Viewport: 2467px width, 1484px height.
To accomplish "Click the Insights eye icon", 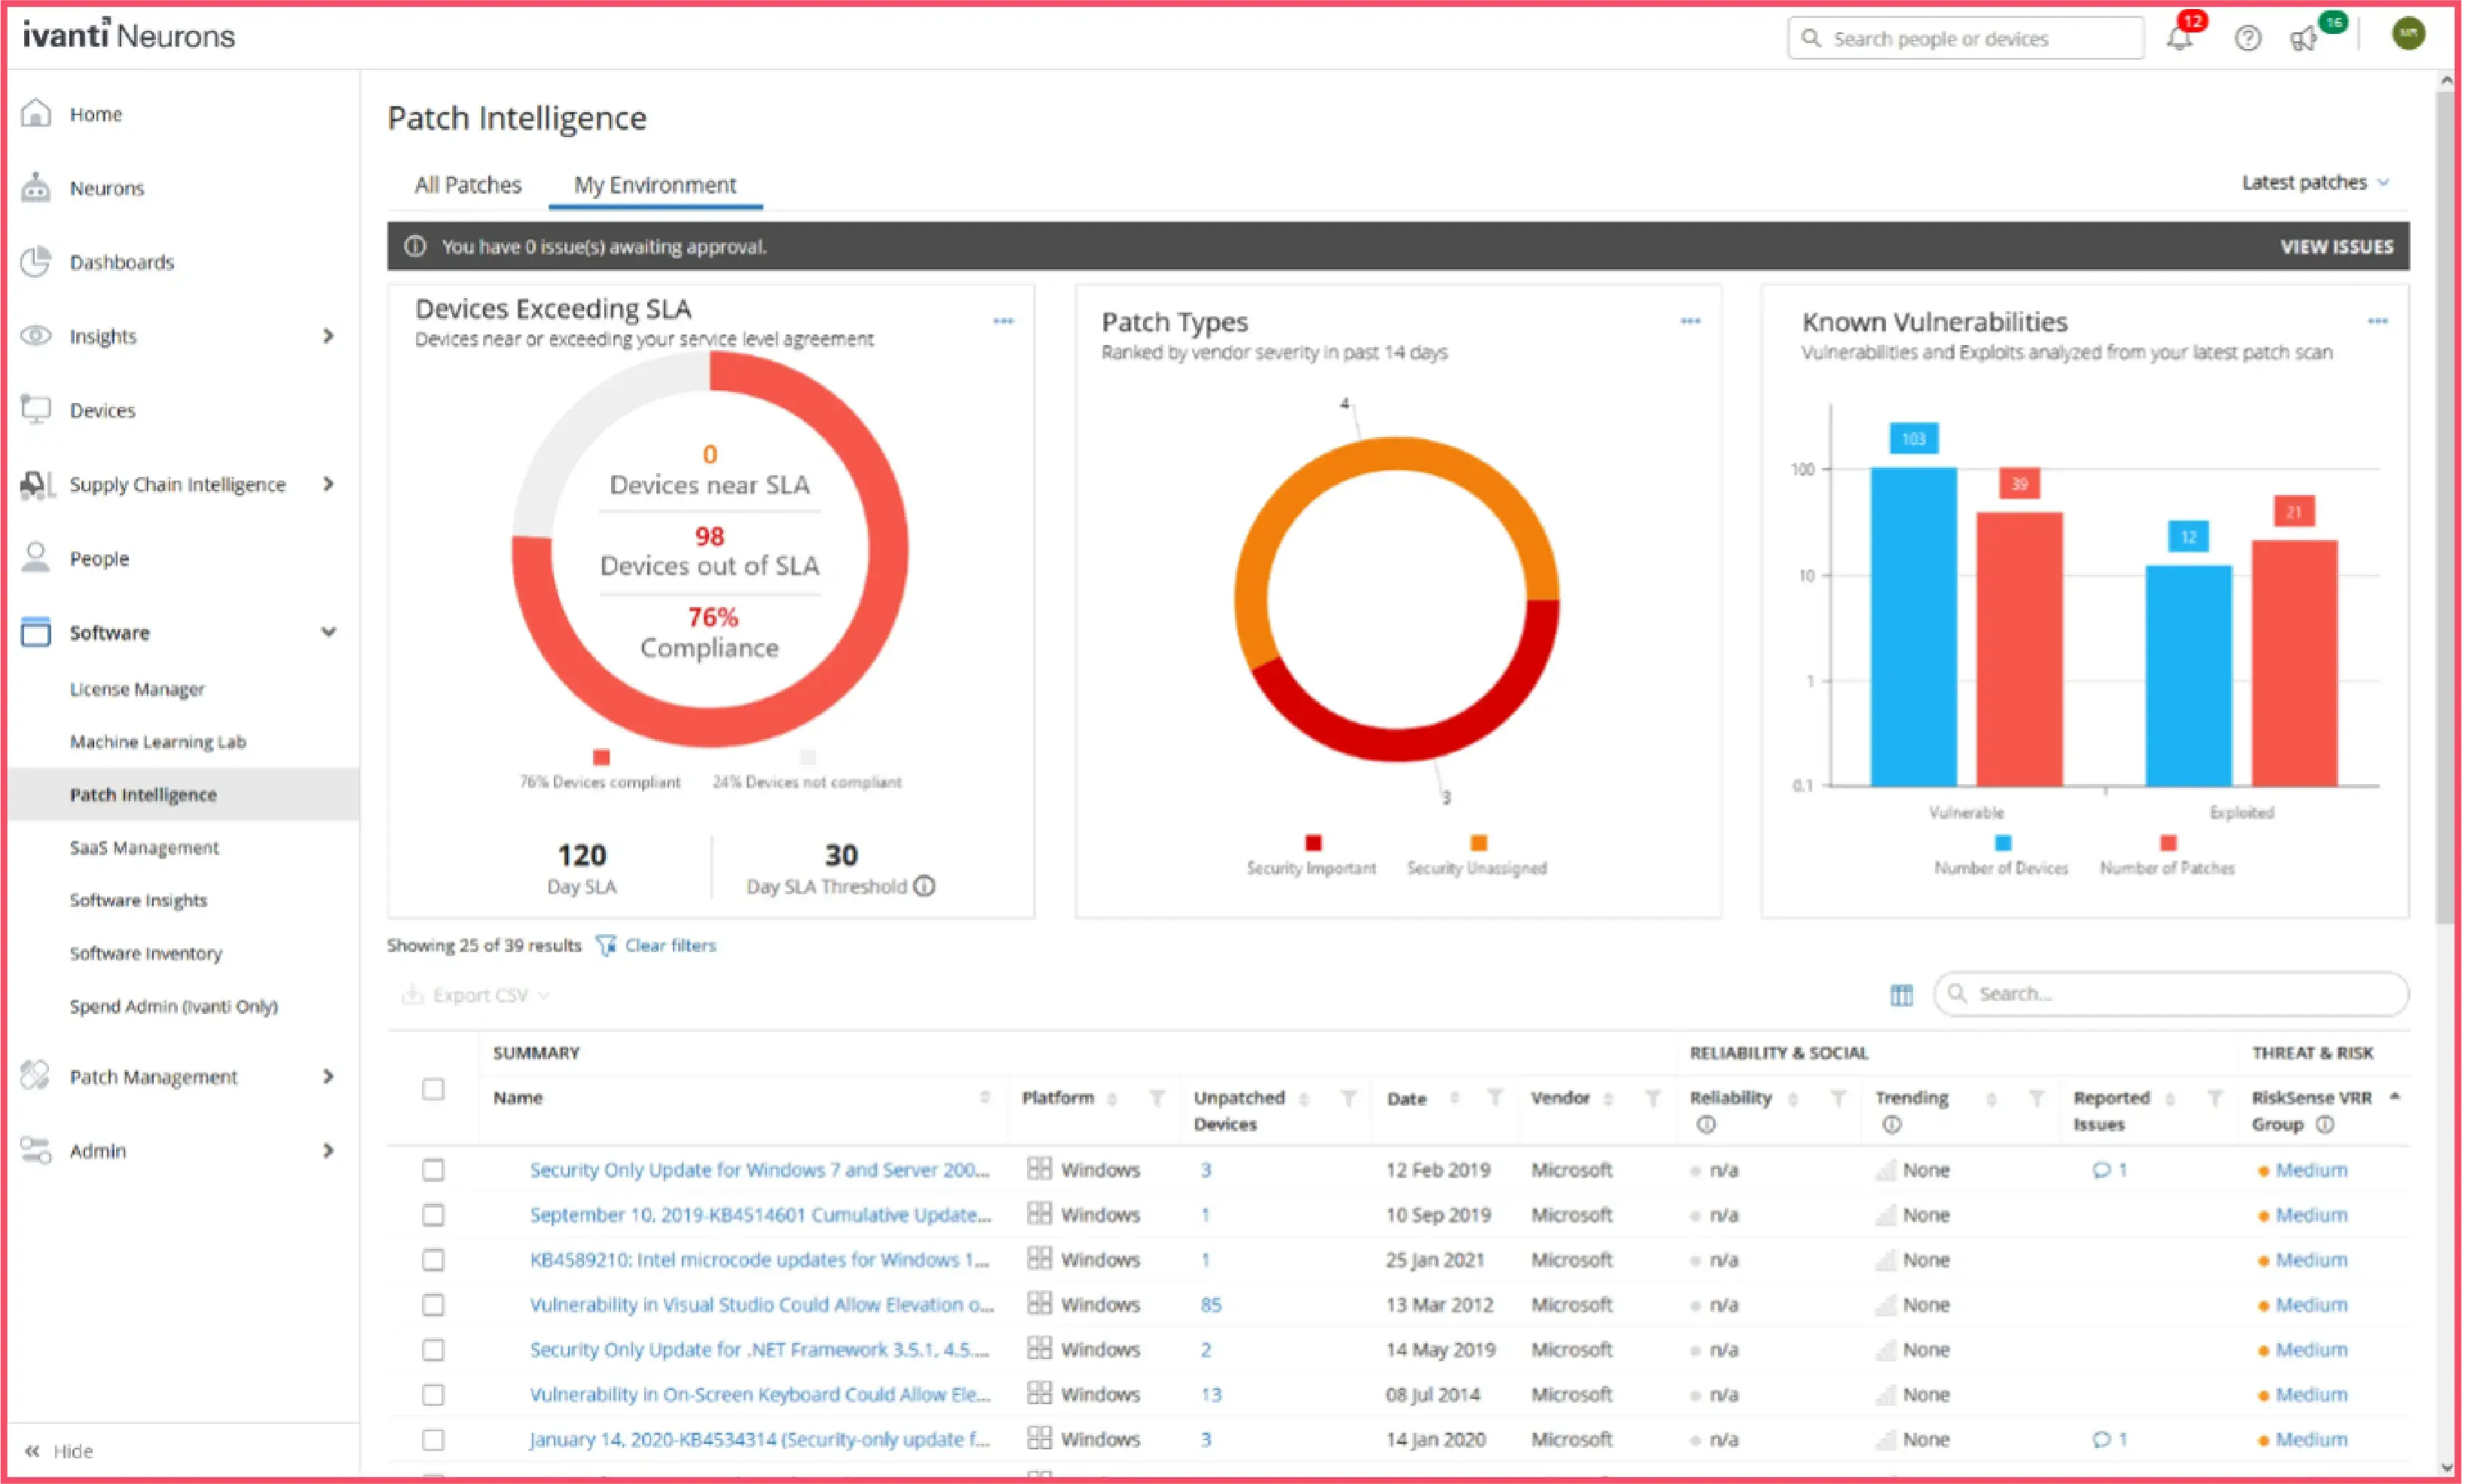I will point(36,335).
